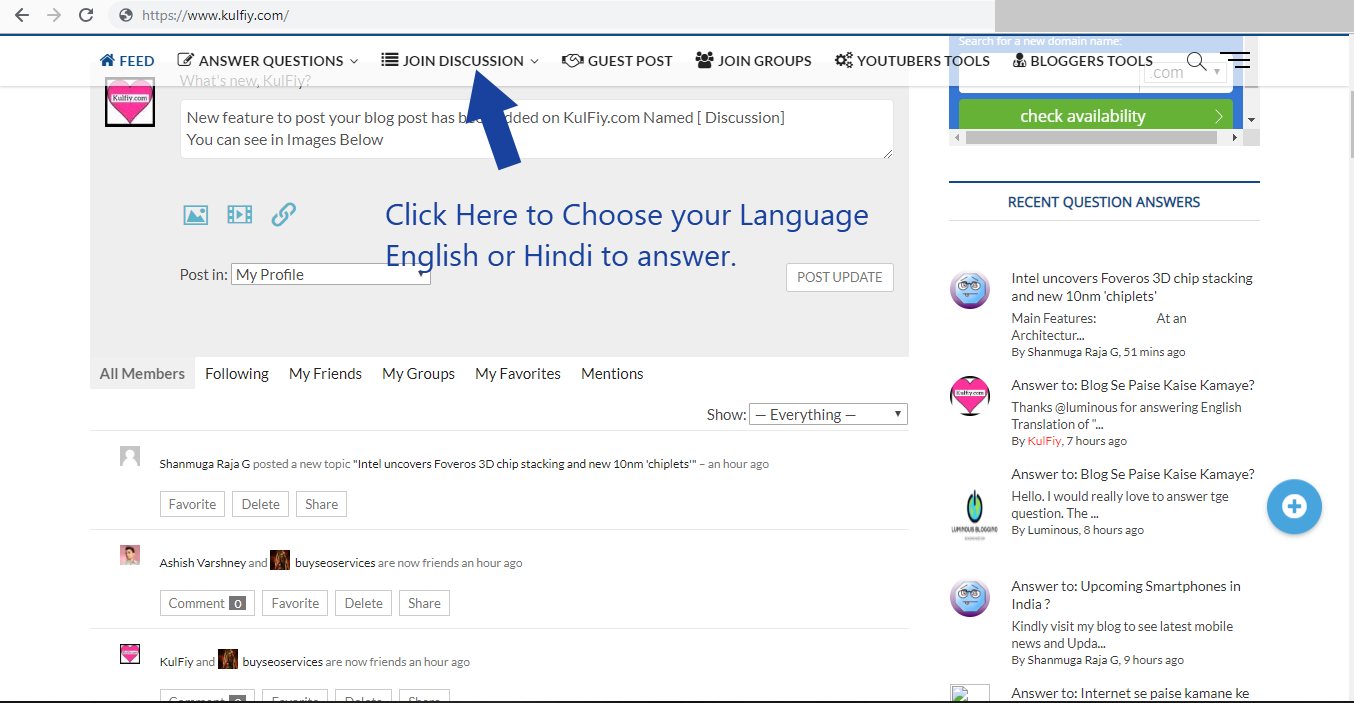Favorite the Shanmuga Raja G topic activity
1354x703 pixels.
coord(192,504)
